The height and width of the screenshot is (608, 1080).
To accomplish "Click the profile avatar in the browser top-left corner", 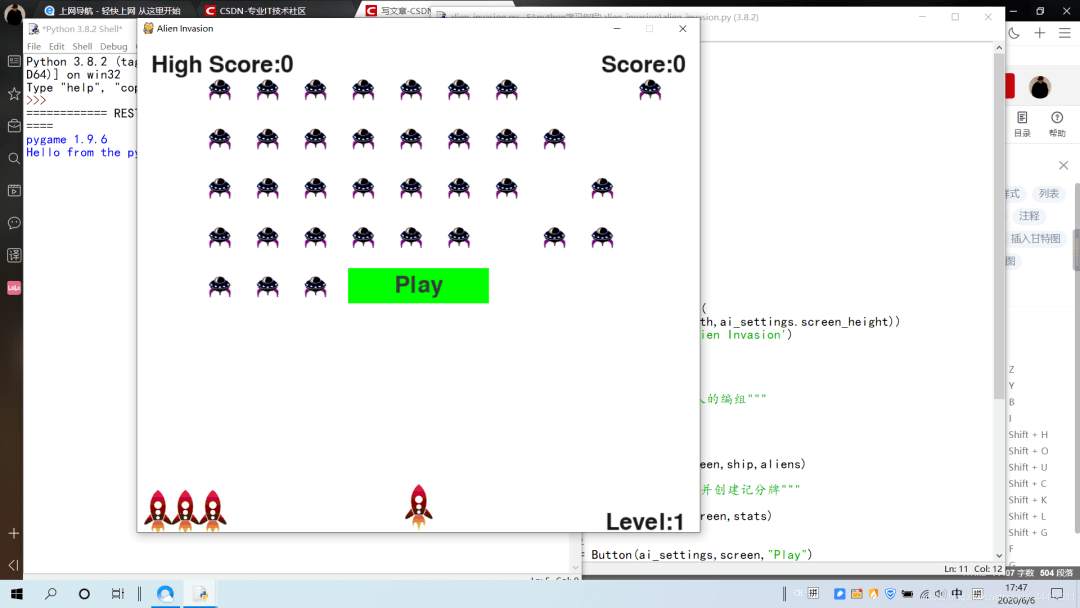I will 14,12.
